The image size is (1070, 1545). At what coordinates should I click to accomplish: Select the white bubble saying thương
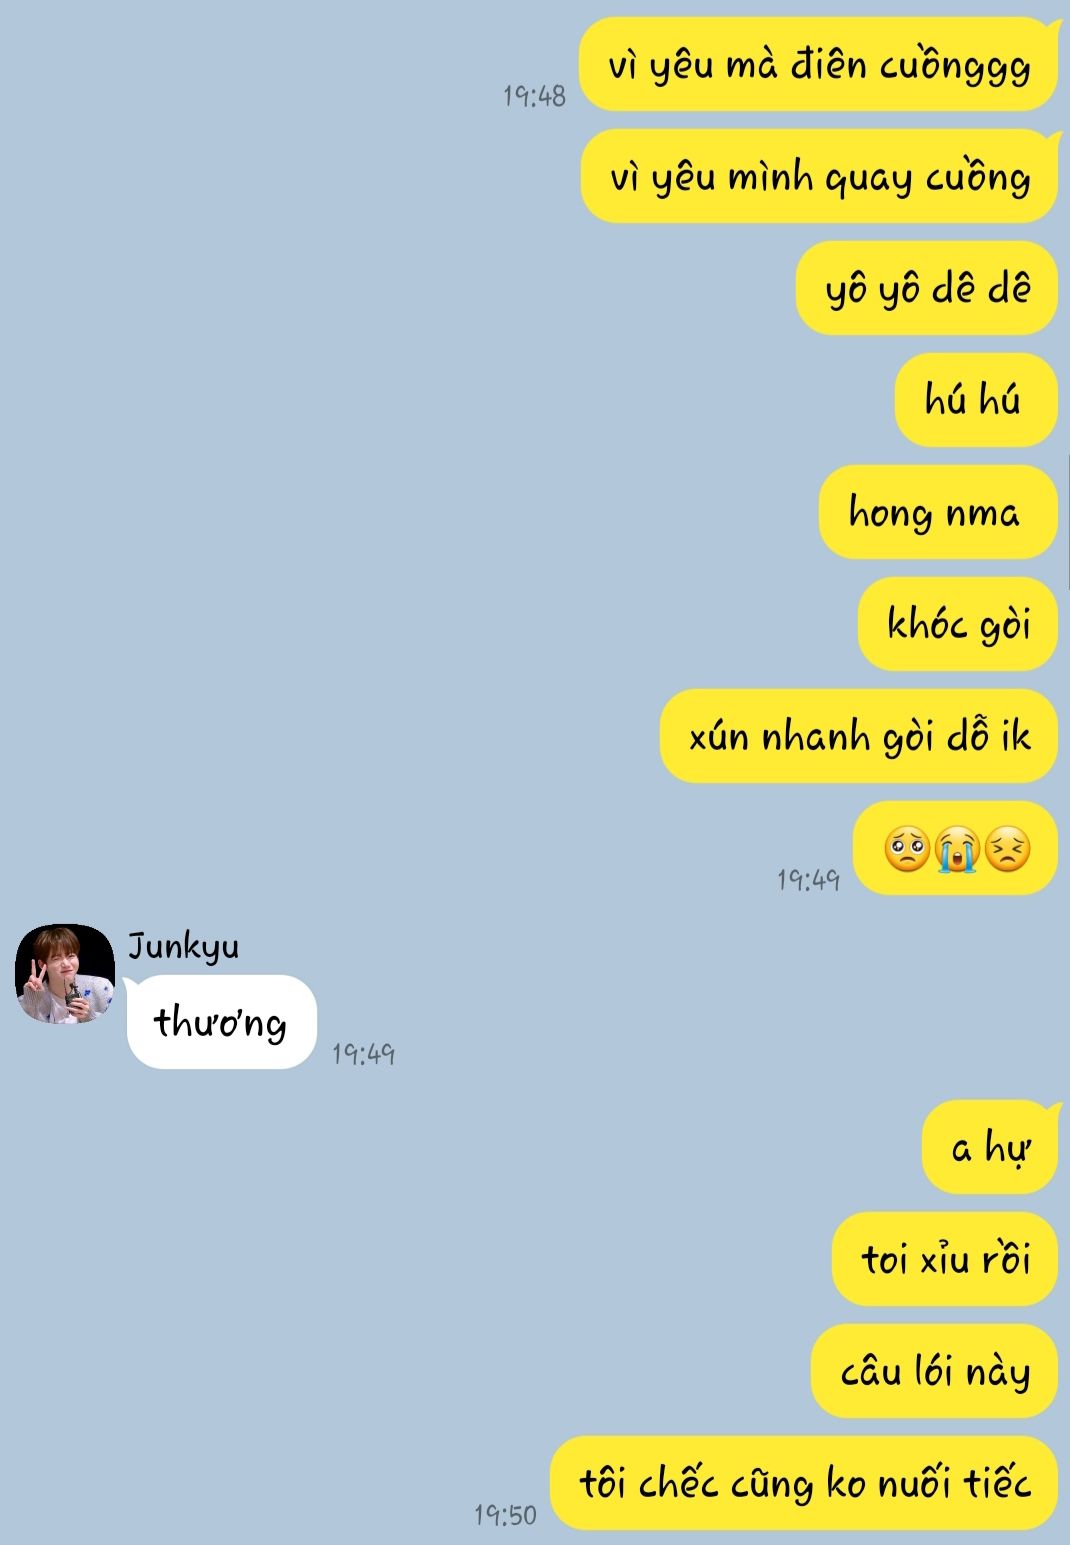pos(221,1022)
